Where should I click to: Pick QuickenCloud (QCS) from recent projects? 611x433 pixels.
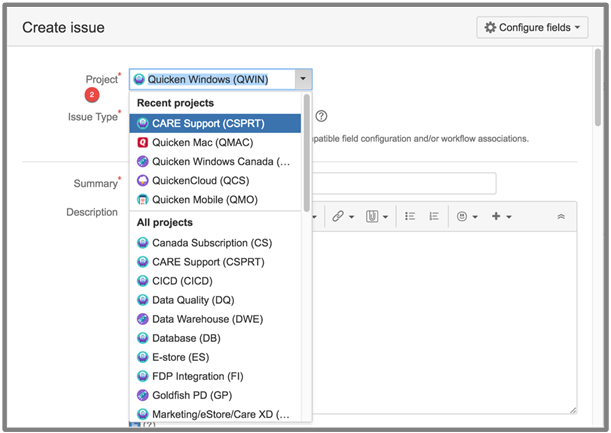click(200, 180)
